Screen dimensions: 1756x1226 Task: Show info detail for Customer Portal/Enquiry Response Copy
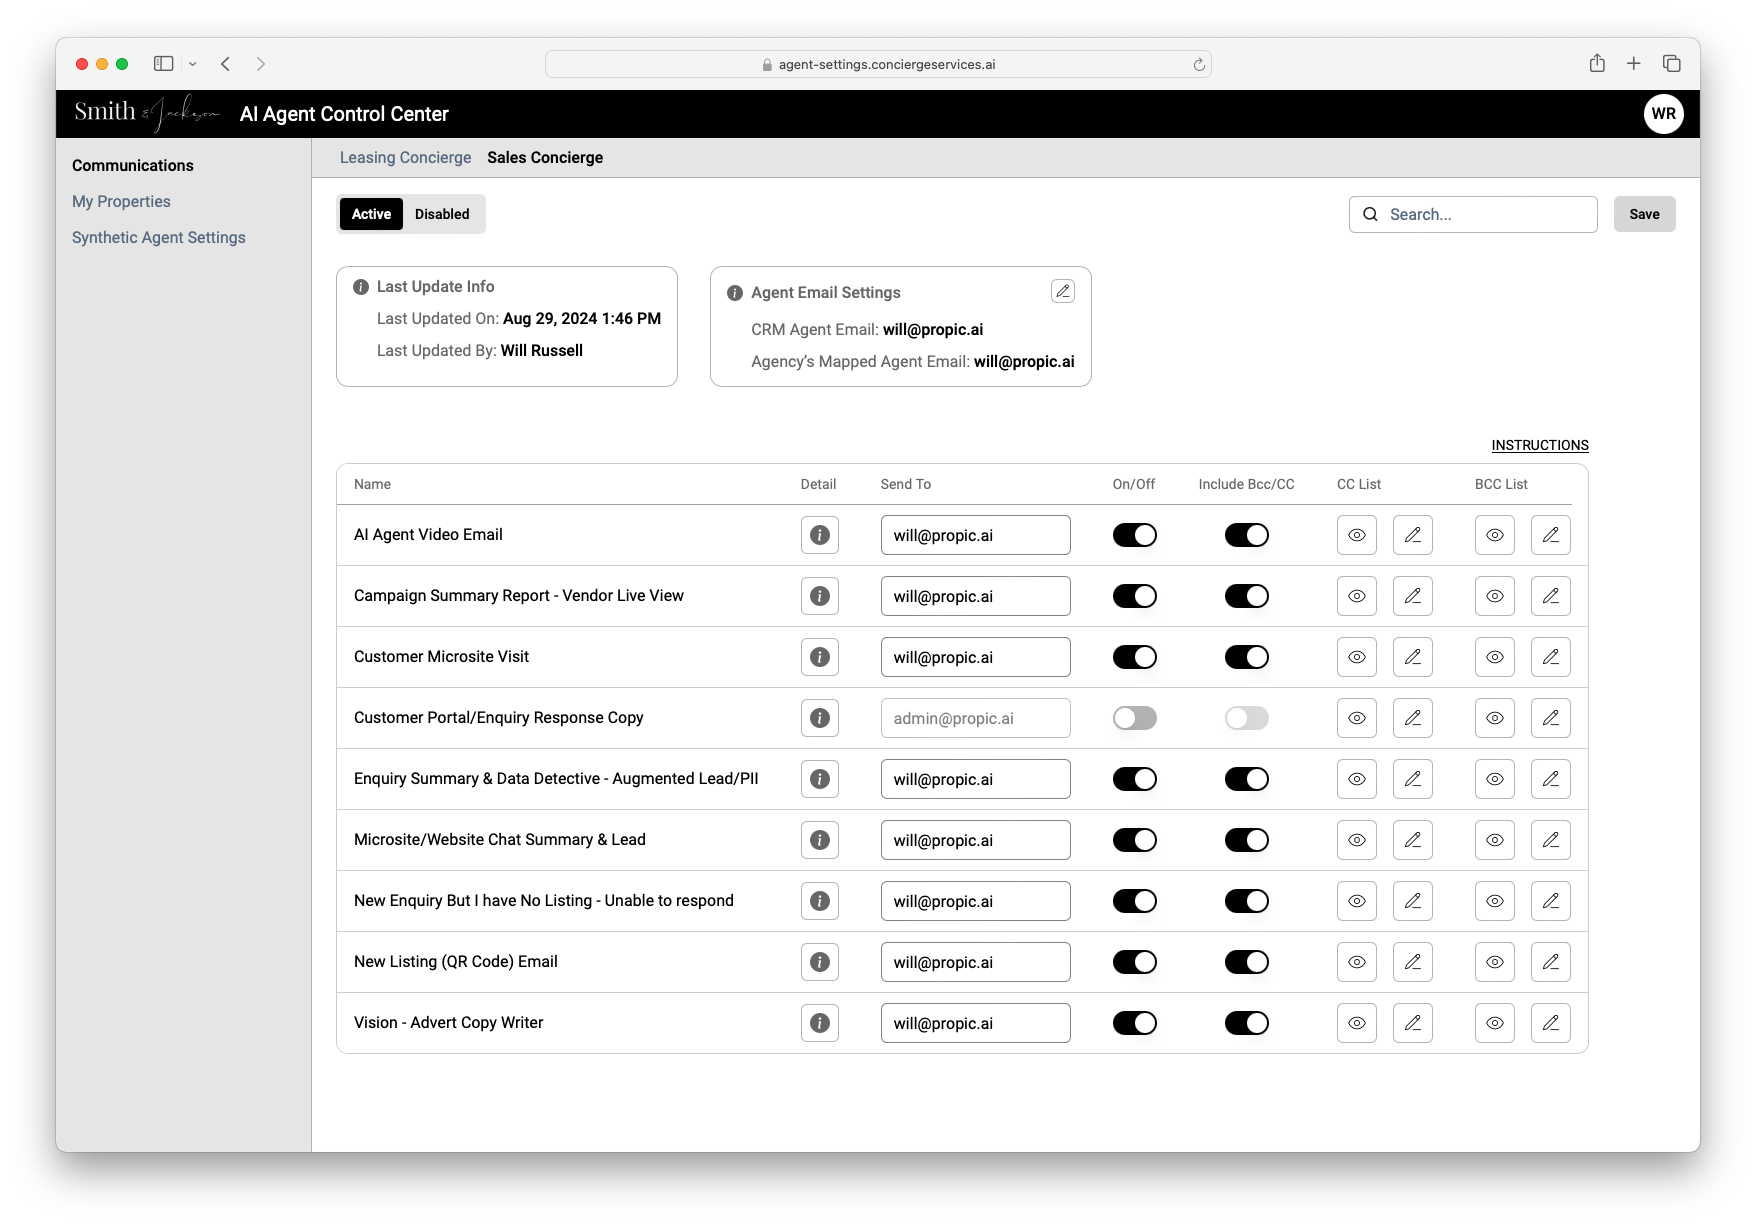[819, 718]
